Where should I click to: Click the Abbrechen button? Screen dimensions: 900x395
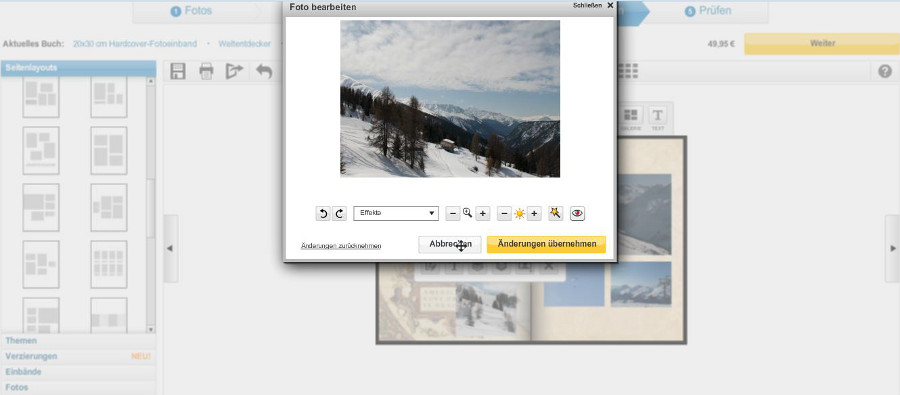coord(450,244)
